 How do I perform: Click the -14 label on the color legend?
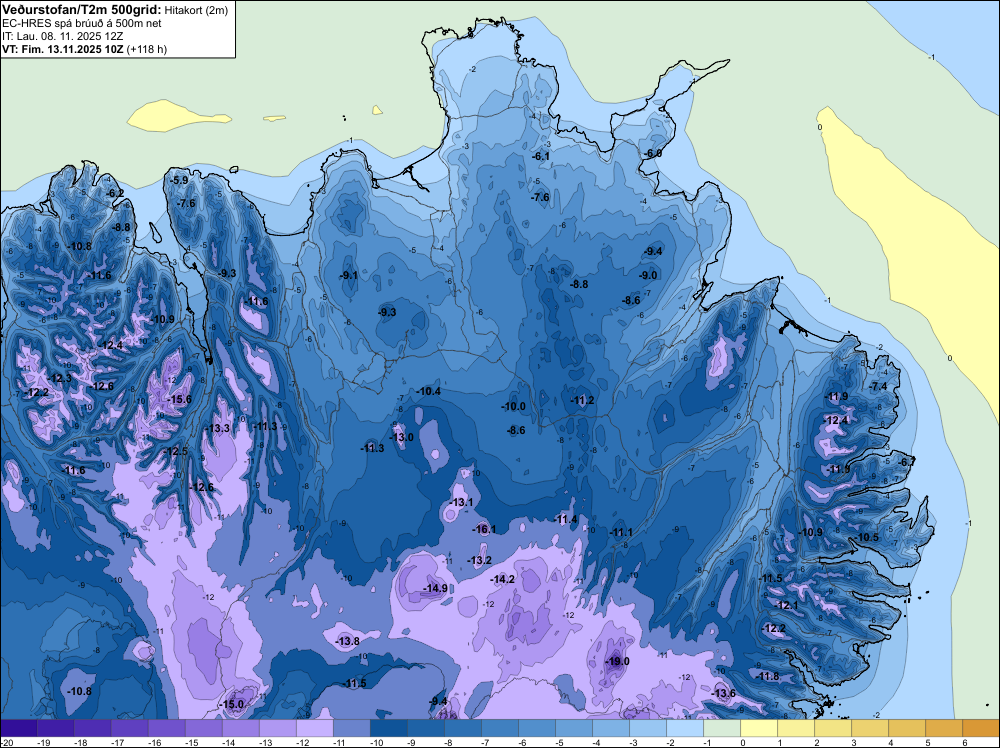pyautogui.click(x=229, y=742)
